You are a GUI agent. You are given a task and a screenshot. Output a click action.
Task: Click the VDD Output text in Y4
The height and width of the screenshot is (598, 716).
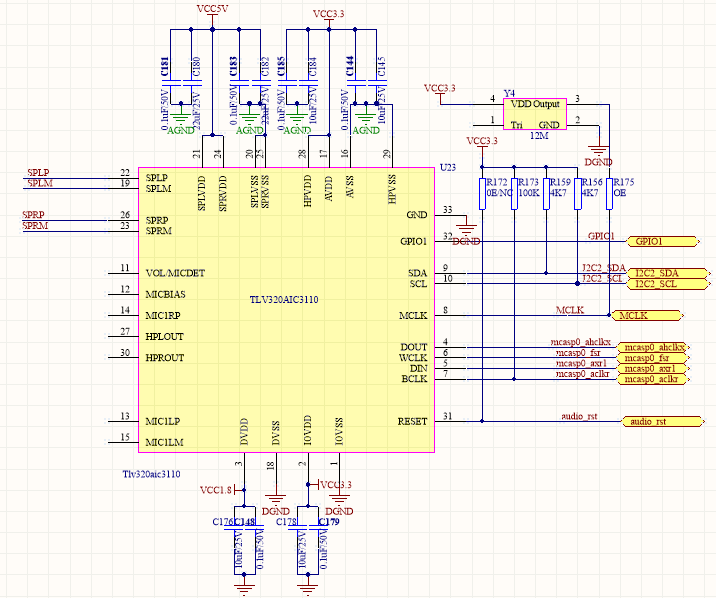535,104
